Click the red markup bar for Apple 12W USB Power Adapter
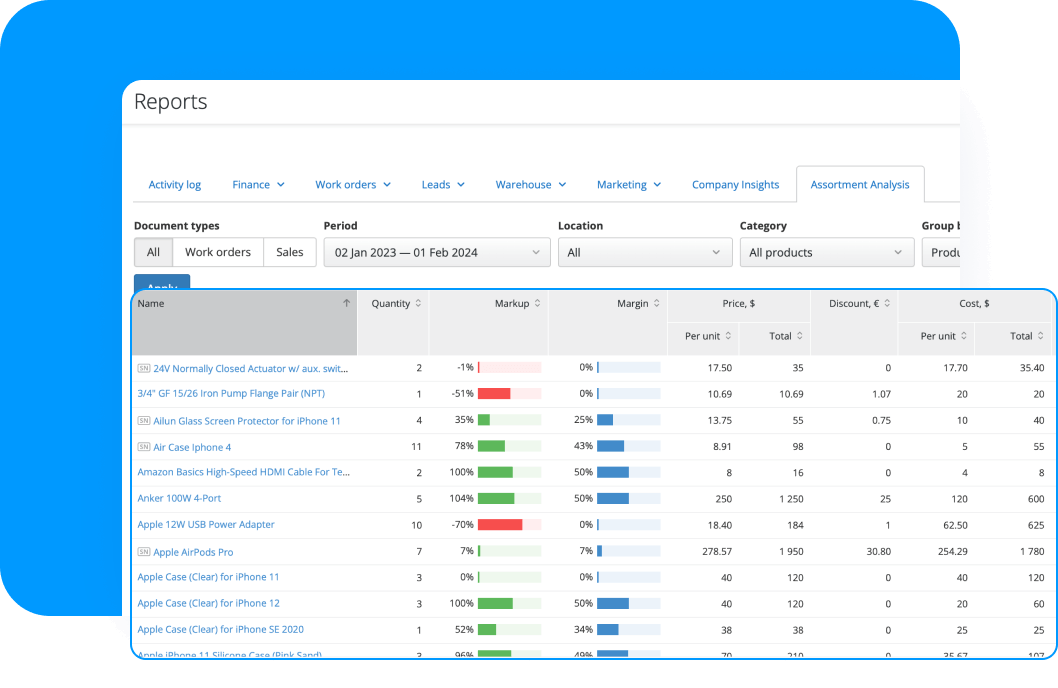The height and width of the screenshot is (688, 1058). coord(500,524)
